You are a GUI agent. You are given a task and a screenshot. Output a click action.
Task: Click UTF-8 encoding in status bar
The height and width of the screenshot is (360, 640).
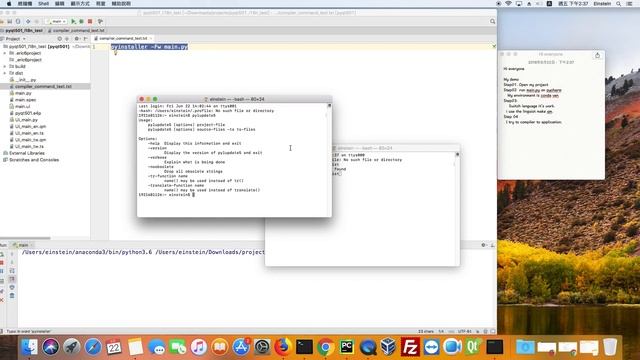(465, 331)
